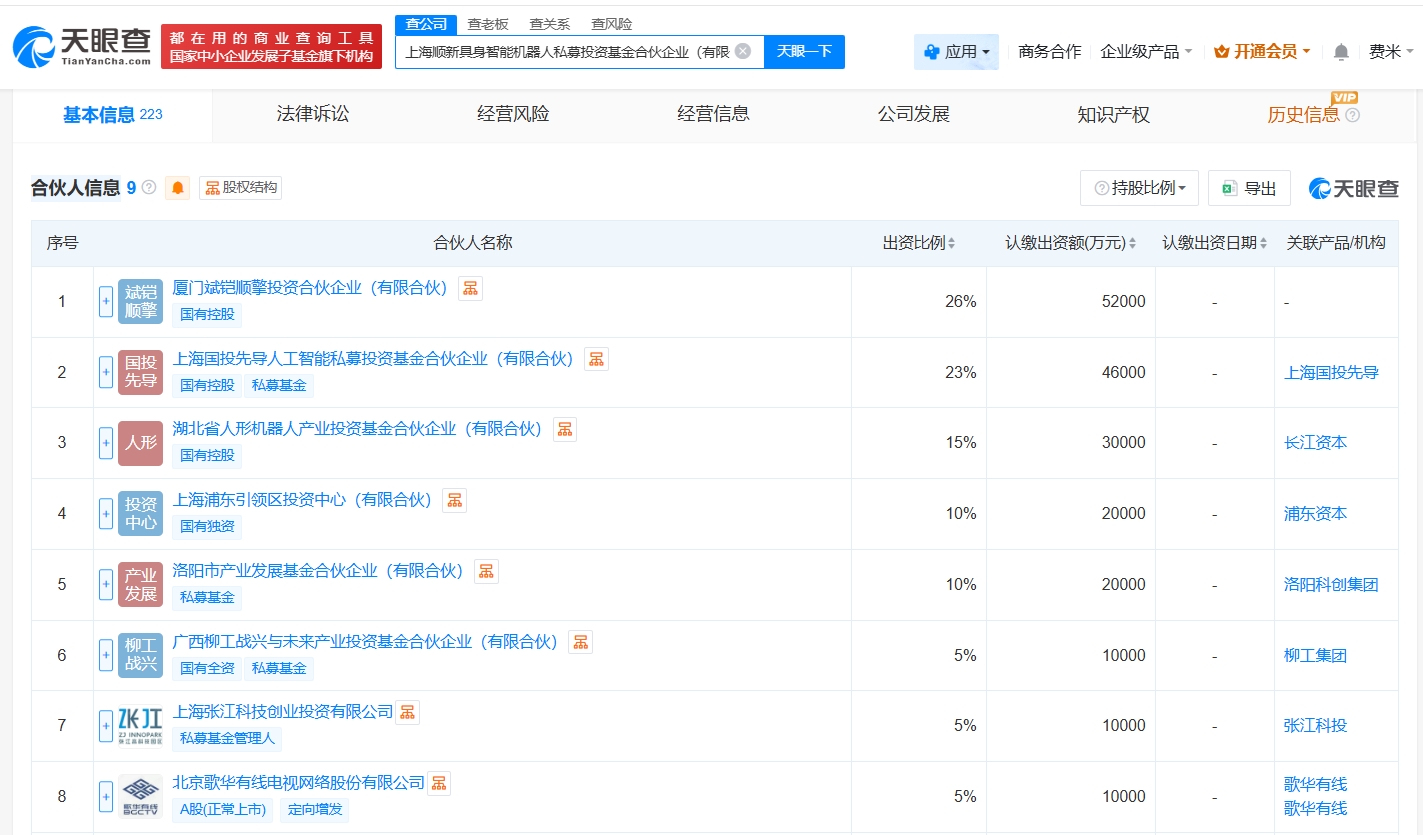This screenshot has width=1423, height=835.
Task: Open equity structure icon for 洛阳市产业发展基金
Action: pos(486,571)
